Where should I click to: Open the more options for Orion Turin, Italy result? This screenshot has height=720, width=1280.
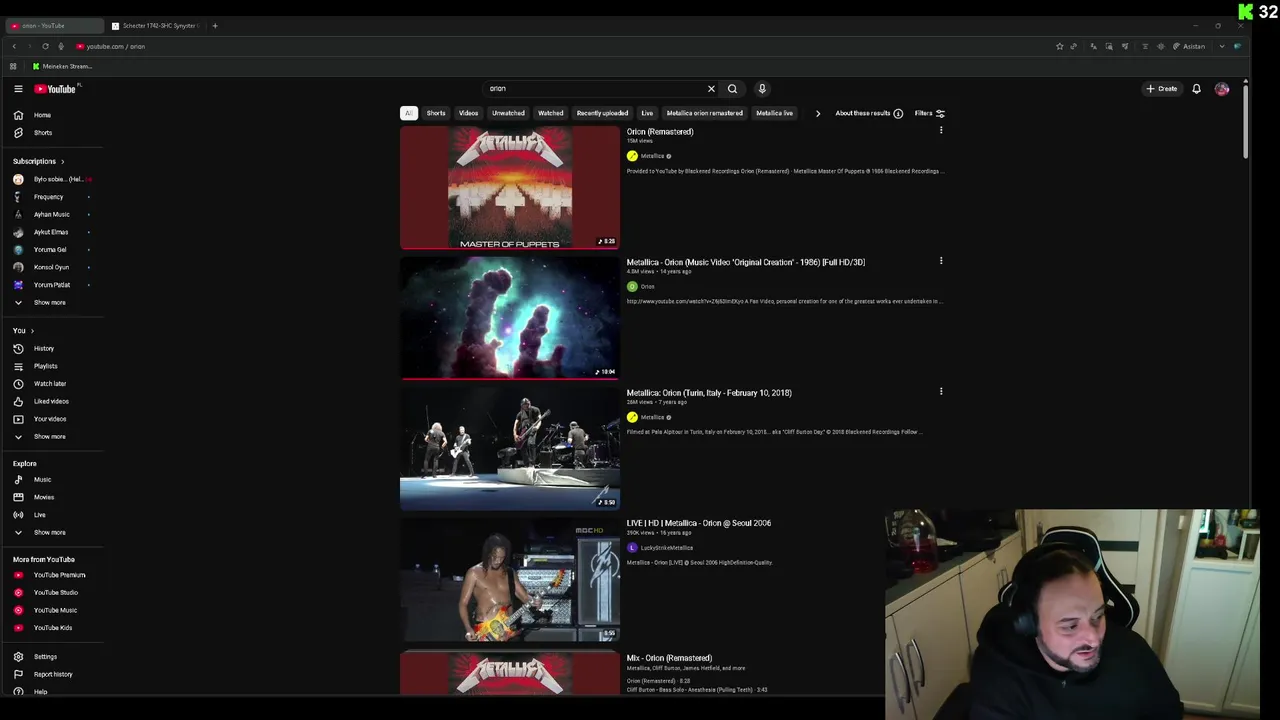coord(941,392)
